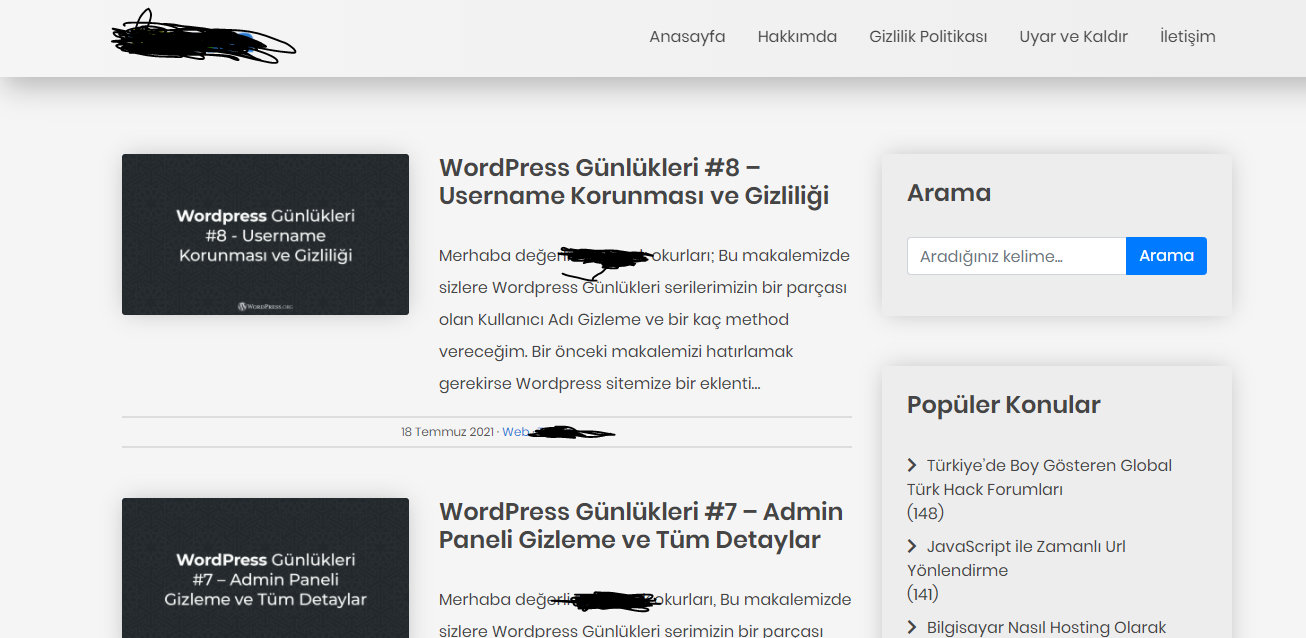Open the WordPress Günlükleri #7 post thumbnail
This screenshot has width=1306, height=638.
coord(265,568)
